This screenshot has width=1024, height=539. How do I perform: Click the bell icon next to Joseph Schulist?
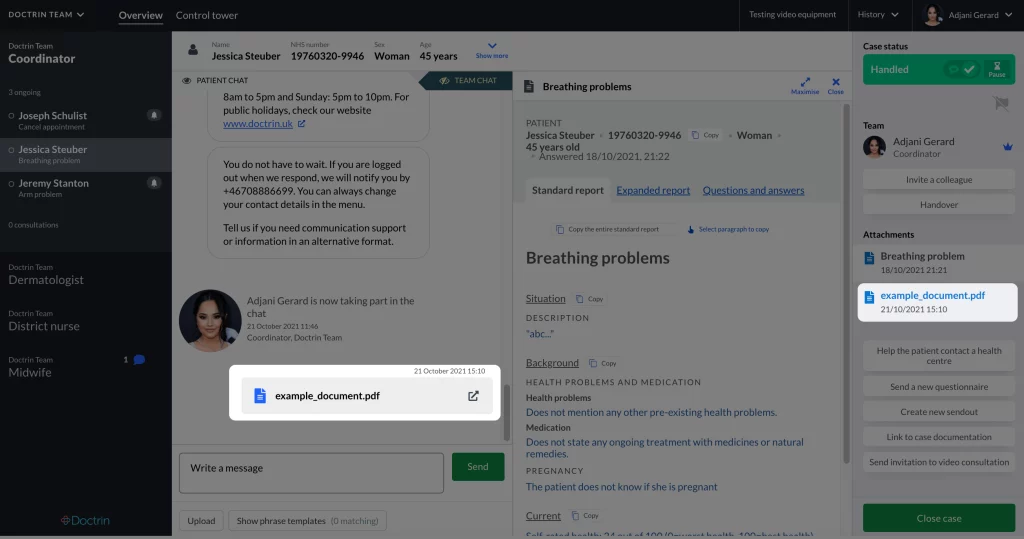[154, 115]
